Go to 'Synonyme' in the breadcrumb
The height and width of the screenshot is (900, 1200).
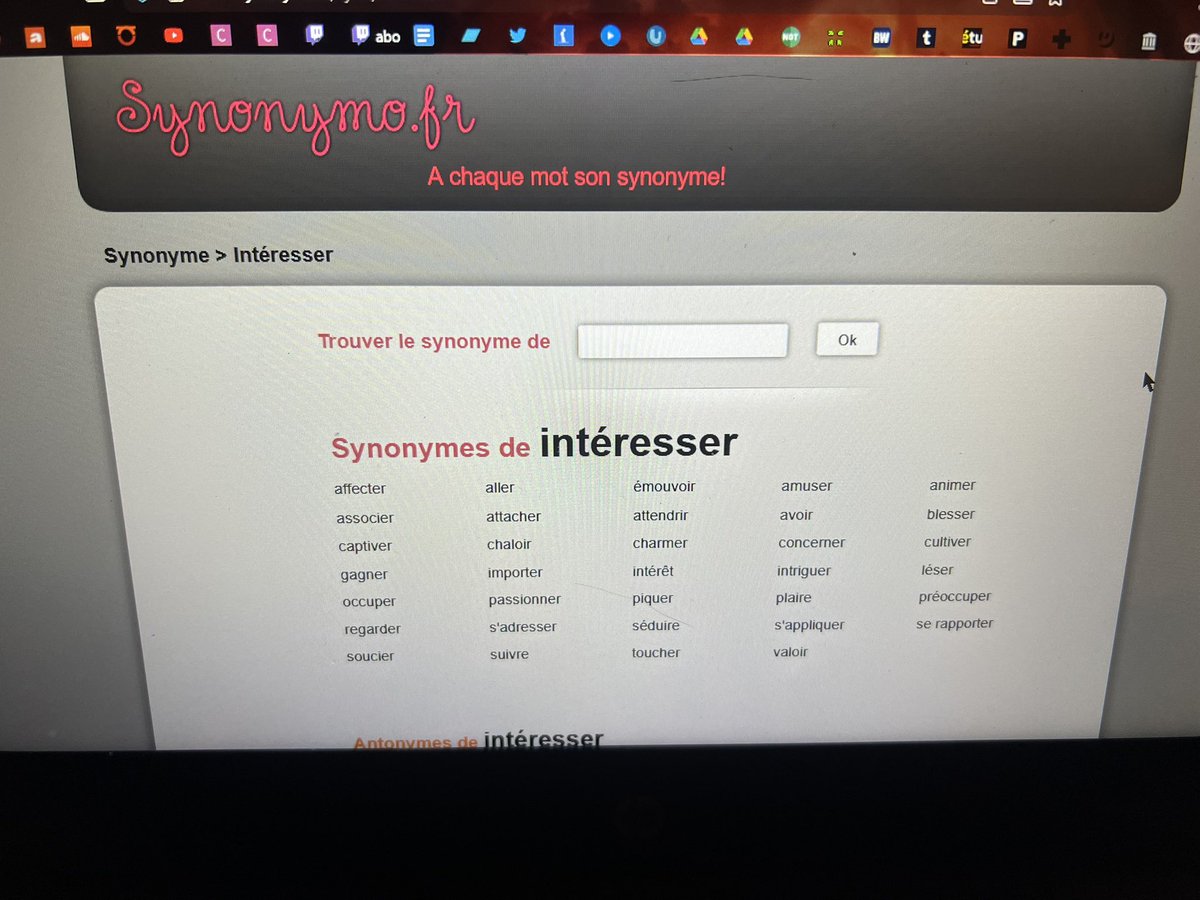click(156, 256)
